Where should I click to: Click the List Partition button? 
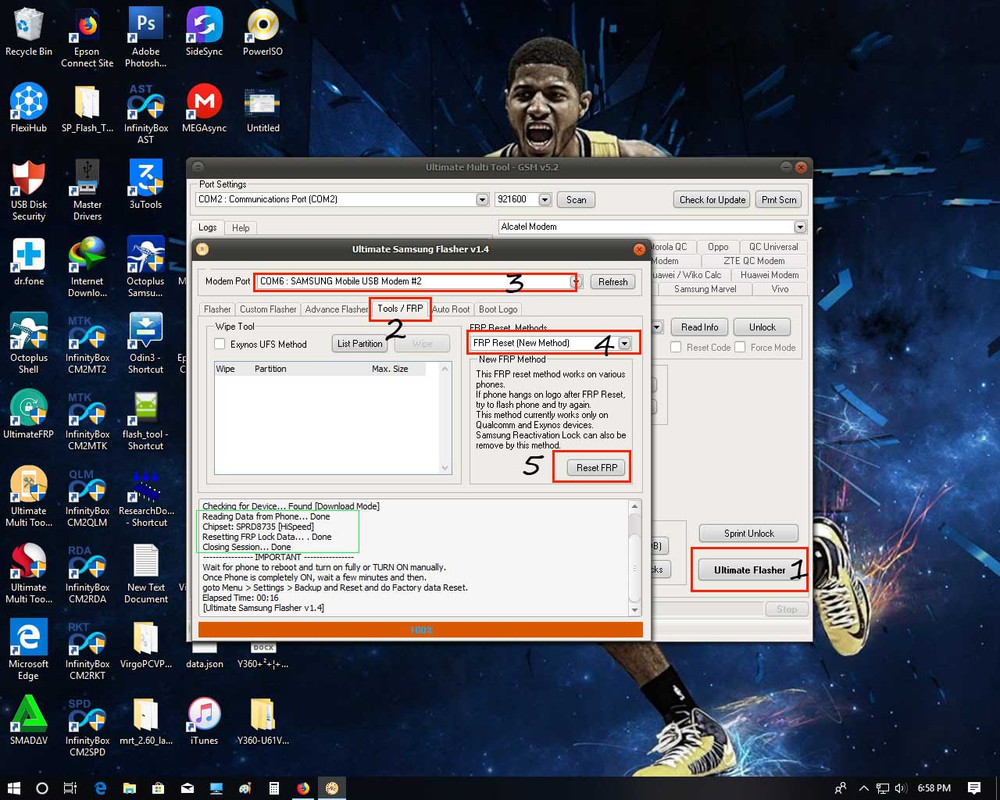[360, 343]
